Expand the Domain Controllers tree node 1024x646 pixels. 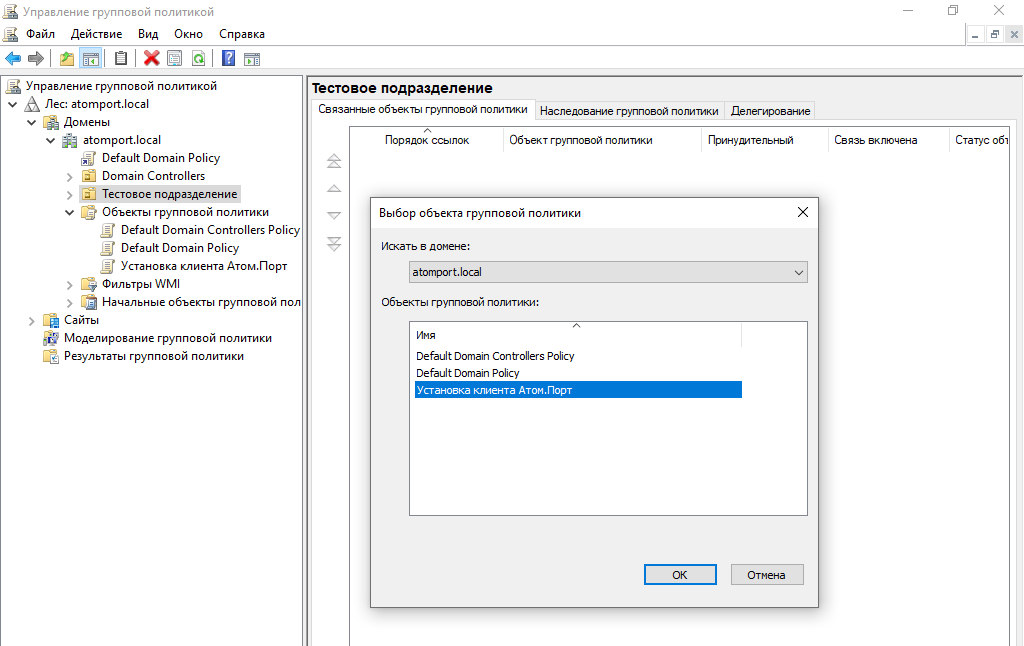pos(70,177)
